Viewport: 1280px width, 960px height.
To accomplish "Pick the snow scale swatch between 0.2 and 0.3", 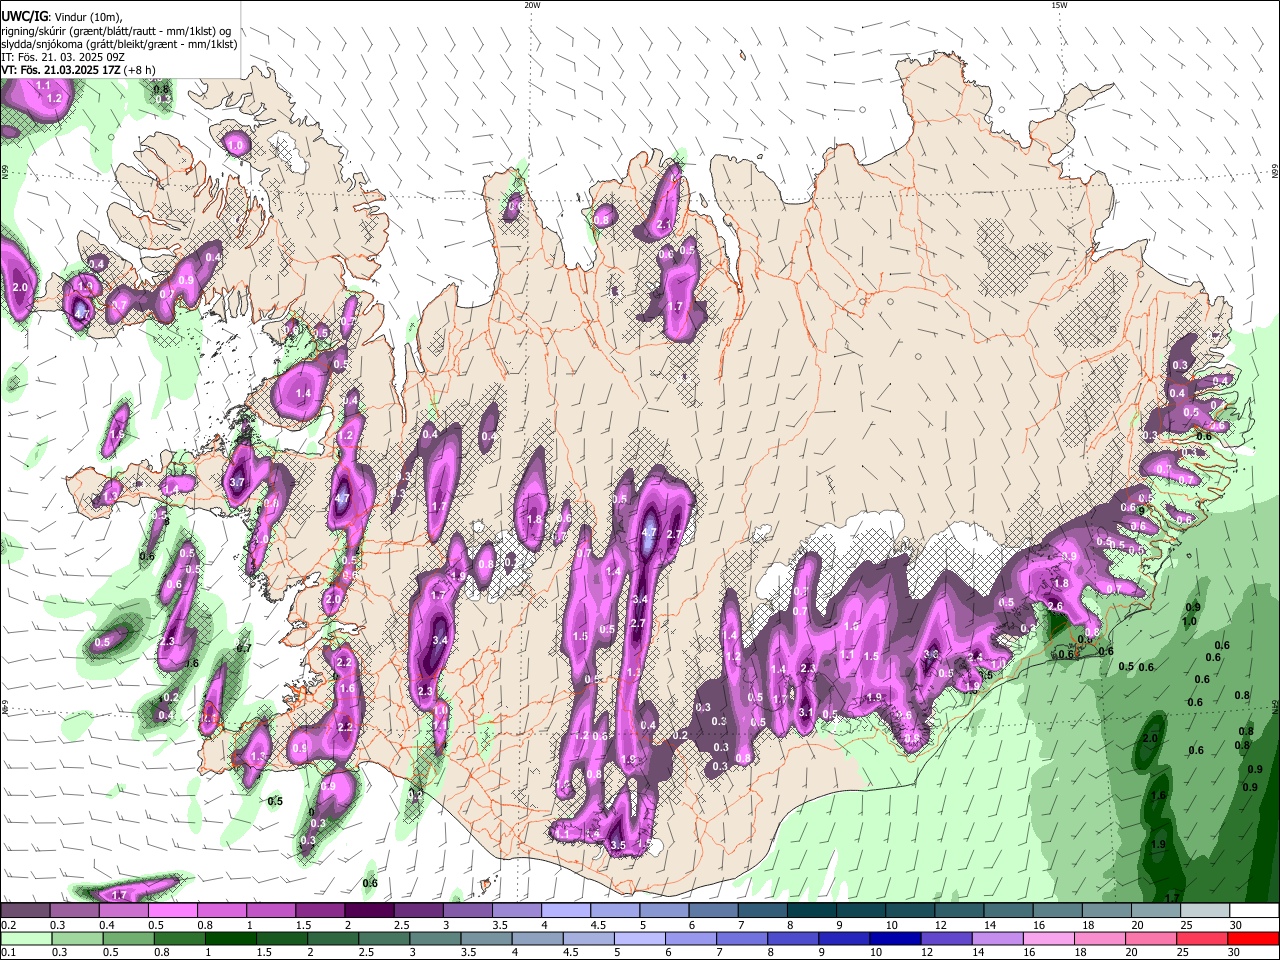I will click(x=25, y=911).
